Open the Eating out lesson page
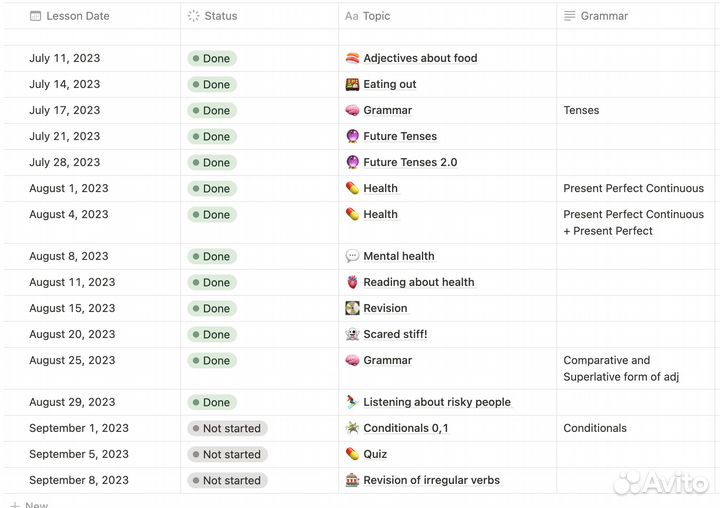Image resolution: width=720 pixels, height=508 pixels. (x=390, y=84)
